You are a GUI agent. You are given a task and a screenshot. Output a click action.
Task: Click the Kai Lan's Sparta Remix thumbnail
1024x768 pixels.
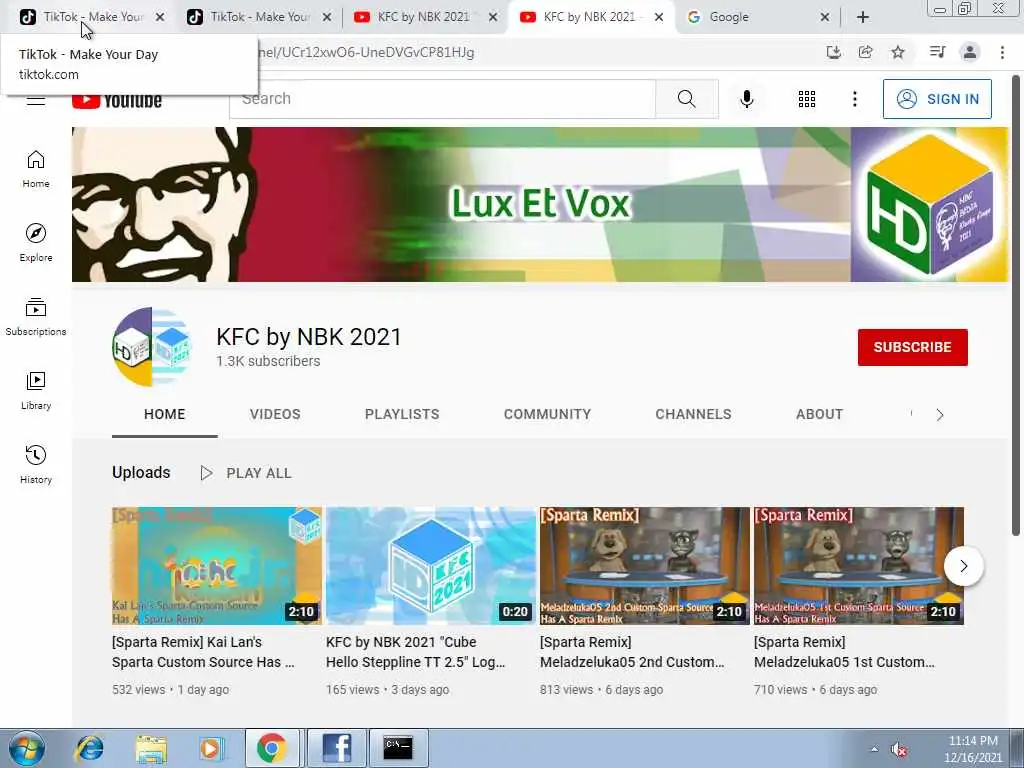coord(217,566)
